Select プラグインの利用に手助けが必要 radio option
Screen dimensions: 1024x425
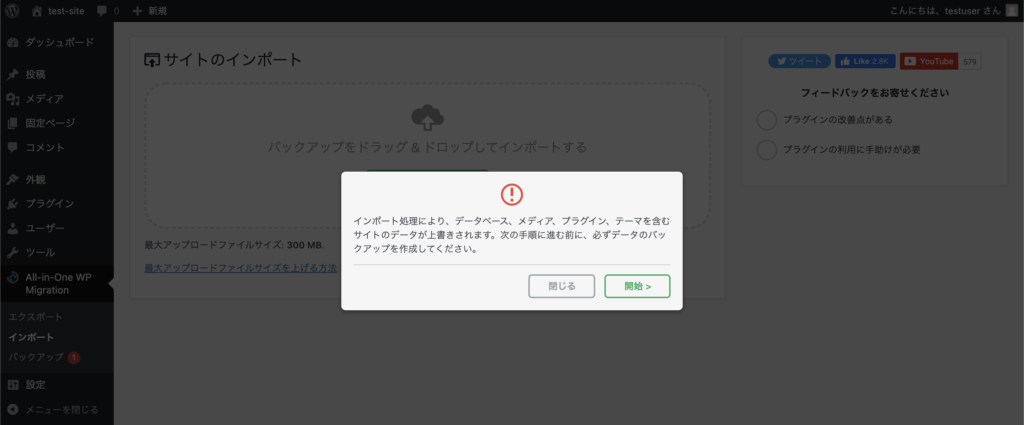pos(767,150)
